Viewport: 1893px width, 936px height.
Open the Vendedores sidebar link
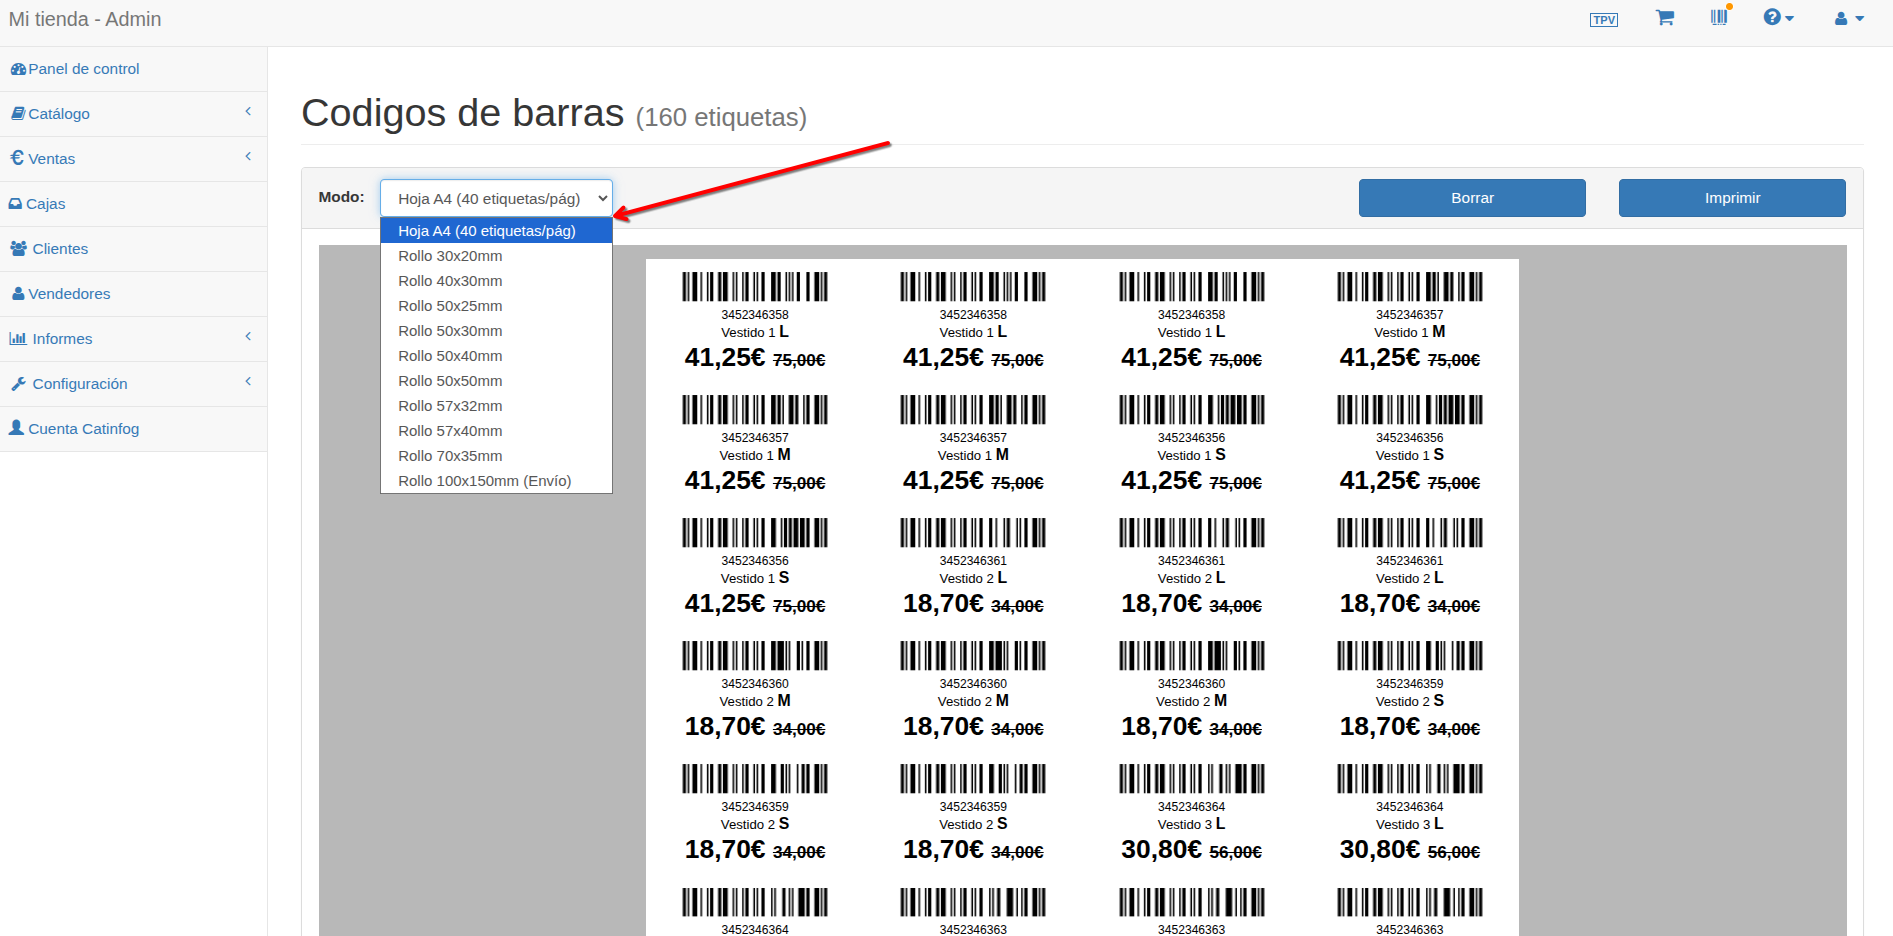pyautogui.click(x=69, y=294)
